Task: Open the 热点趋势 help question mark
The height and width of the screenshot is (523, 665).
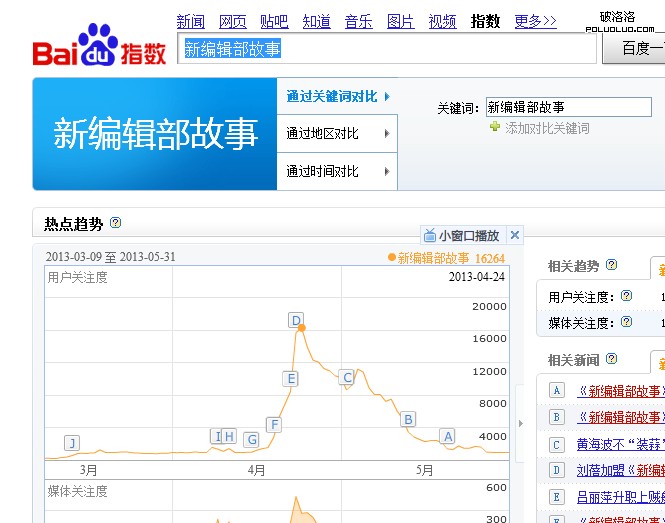Action: 115,222
